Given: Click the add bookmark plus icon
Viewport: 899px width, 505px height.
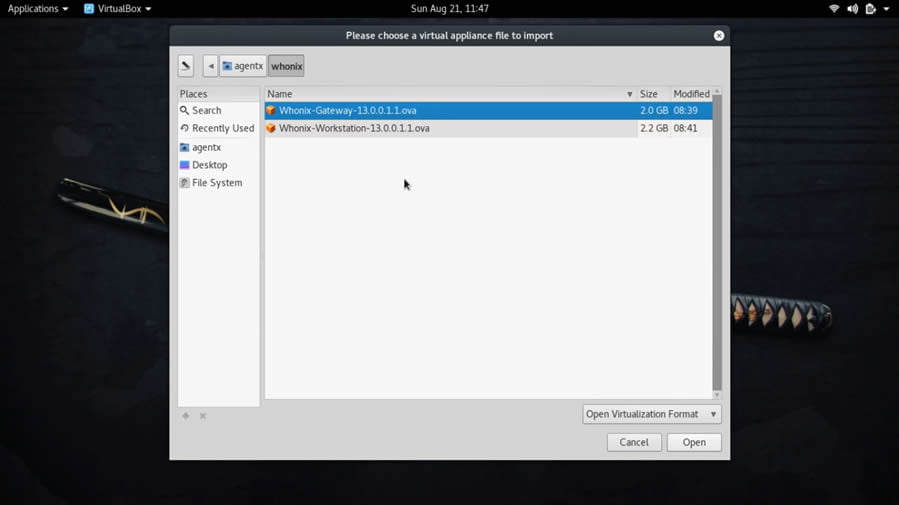Looking at the screenshot, I should [186, 416].
